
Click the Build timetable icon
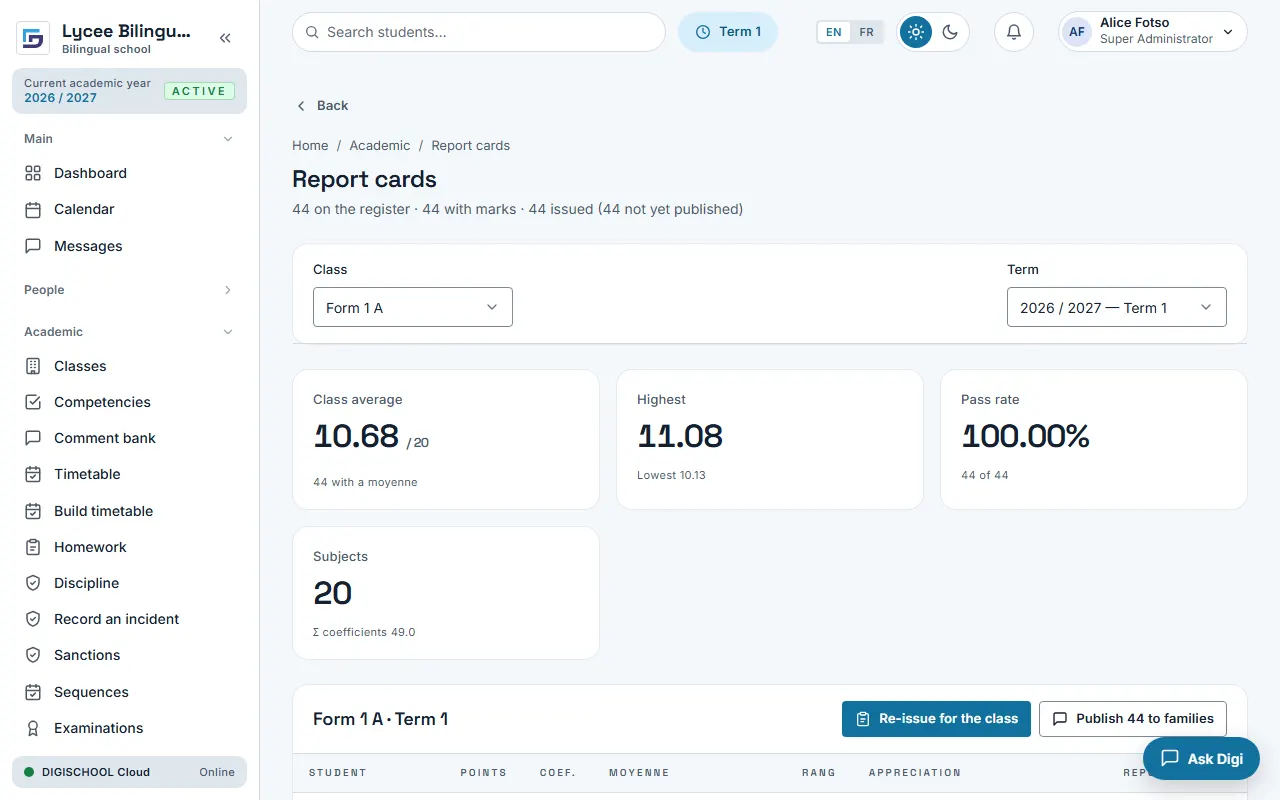(x=33, y=511)
